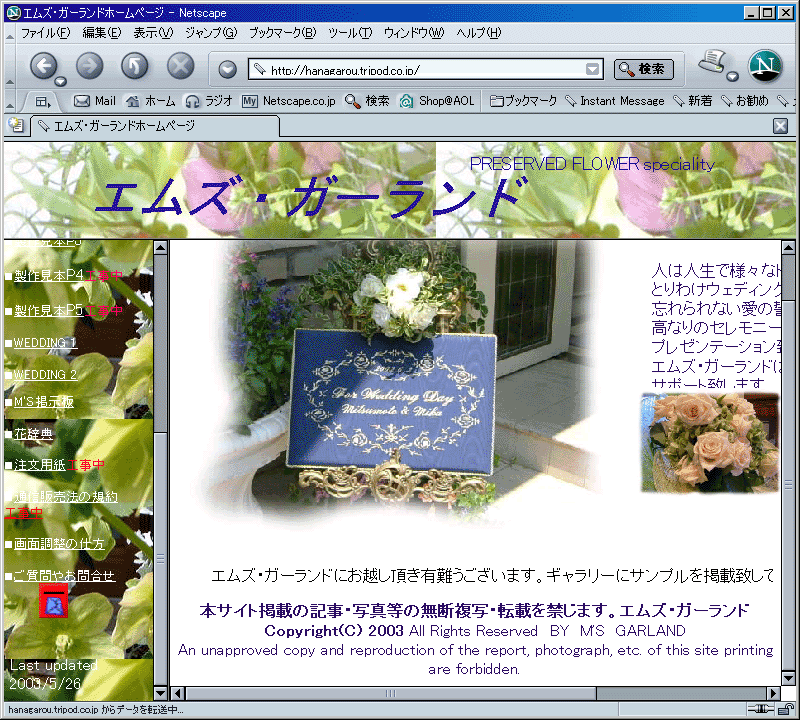Screen dimensions: 800x720
Task: Click the horizontal scrollbar's left arrow
Action: tap(178, 693)
